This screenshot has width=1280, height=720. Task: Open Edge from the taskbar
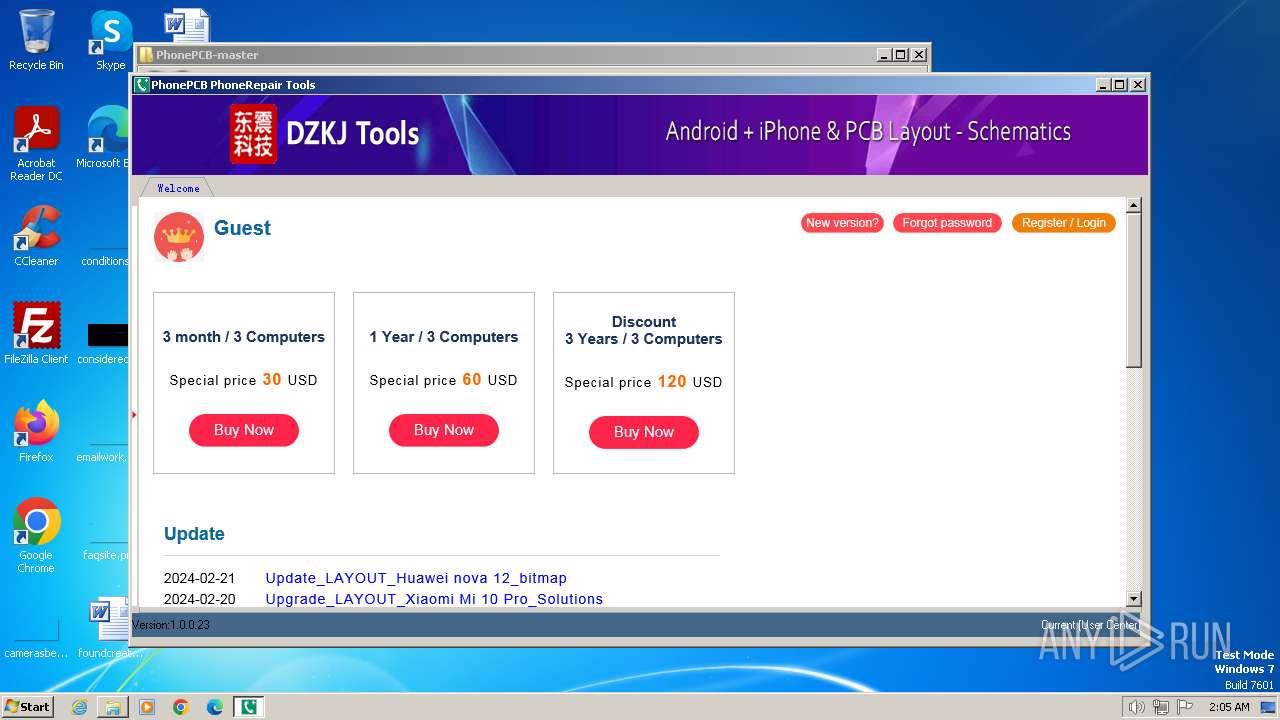coord(215,707)
